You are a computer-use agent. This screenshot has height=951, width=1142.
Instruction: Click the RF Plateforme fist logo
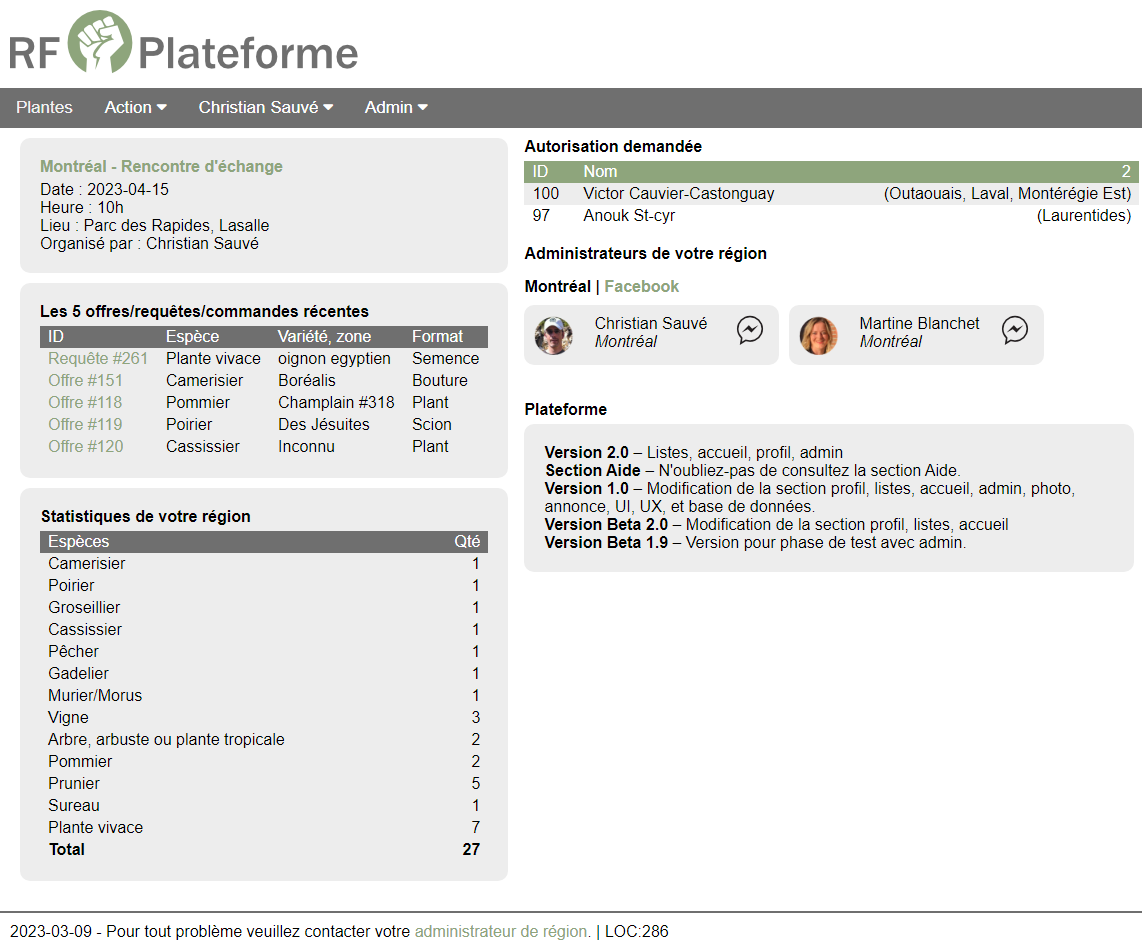coord(99,42)
